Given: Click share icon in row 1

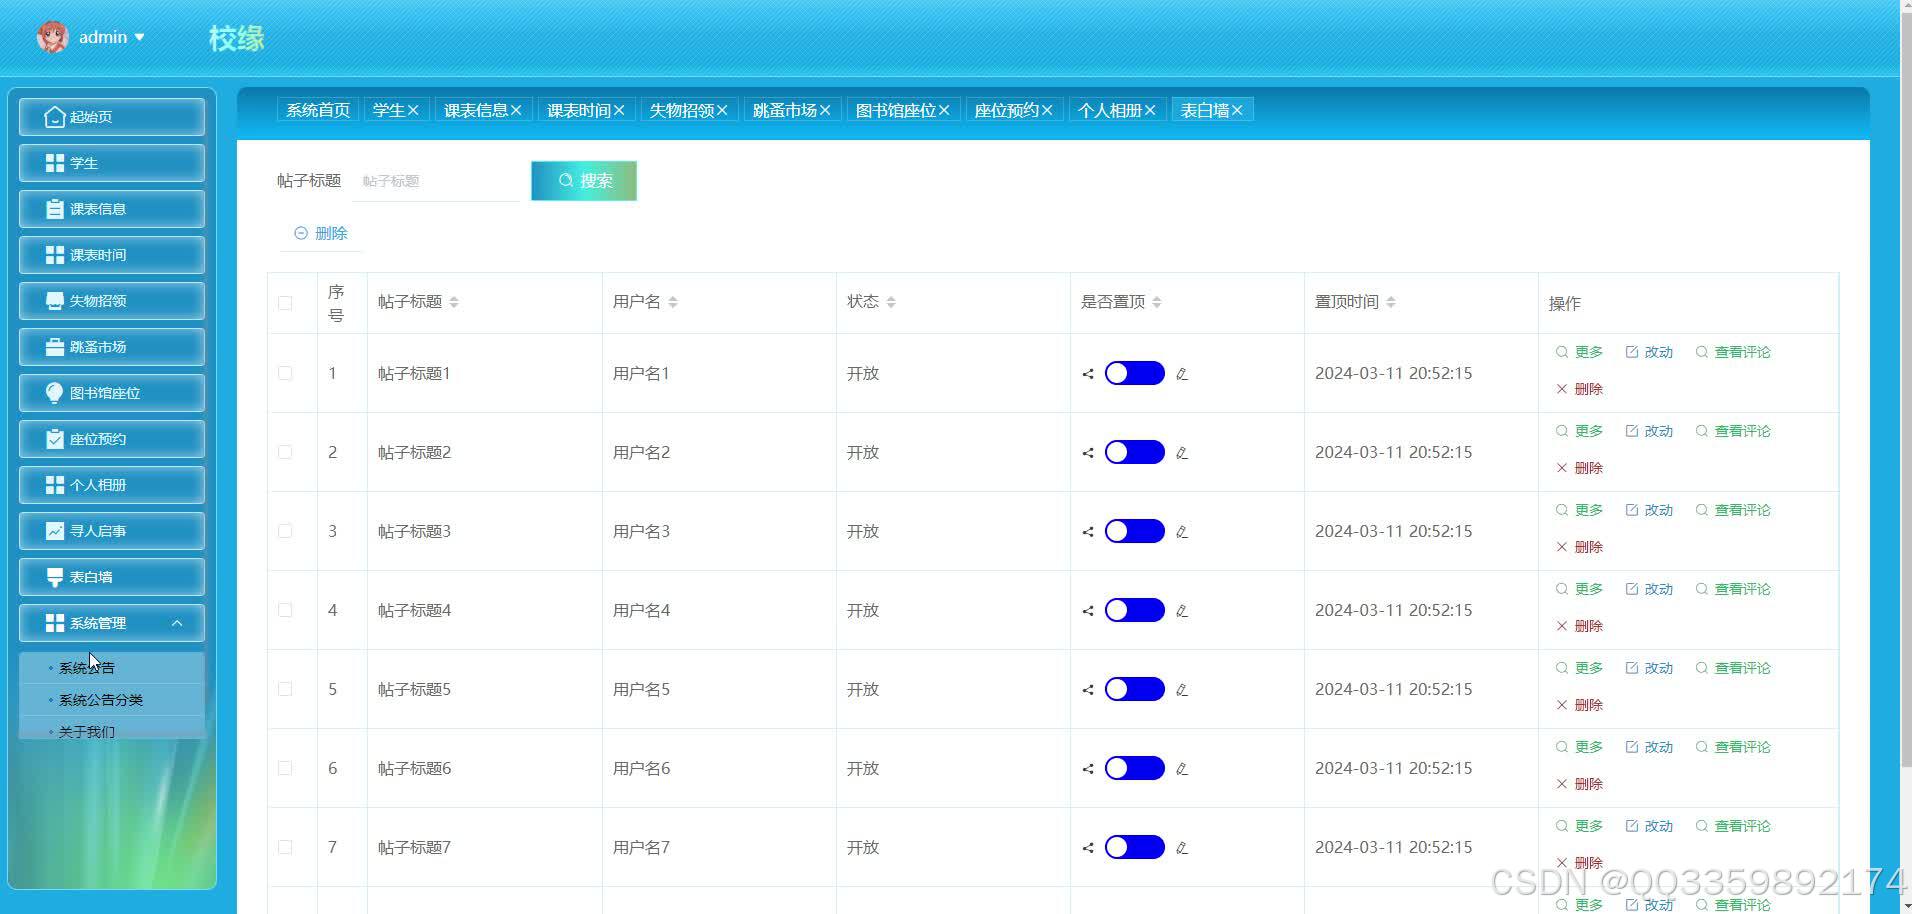Looking at the screenshot, I should [x=1088, y=374].
